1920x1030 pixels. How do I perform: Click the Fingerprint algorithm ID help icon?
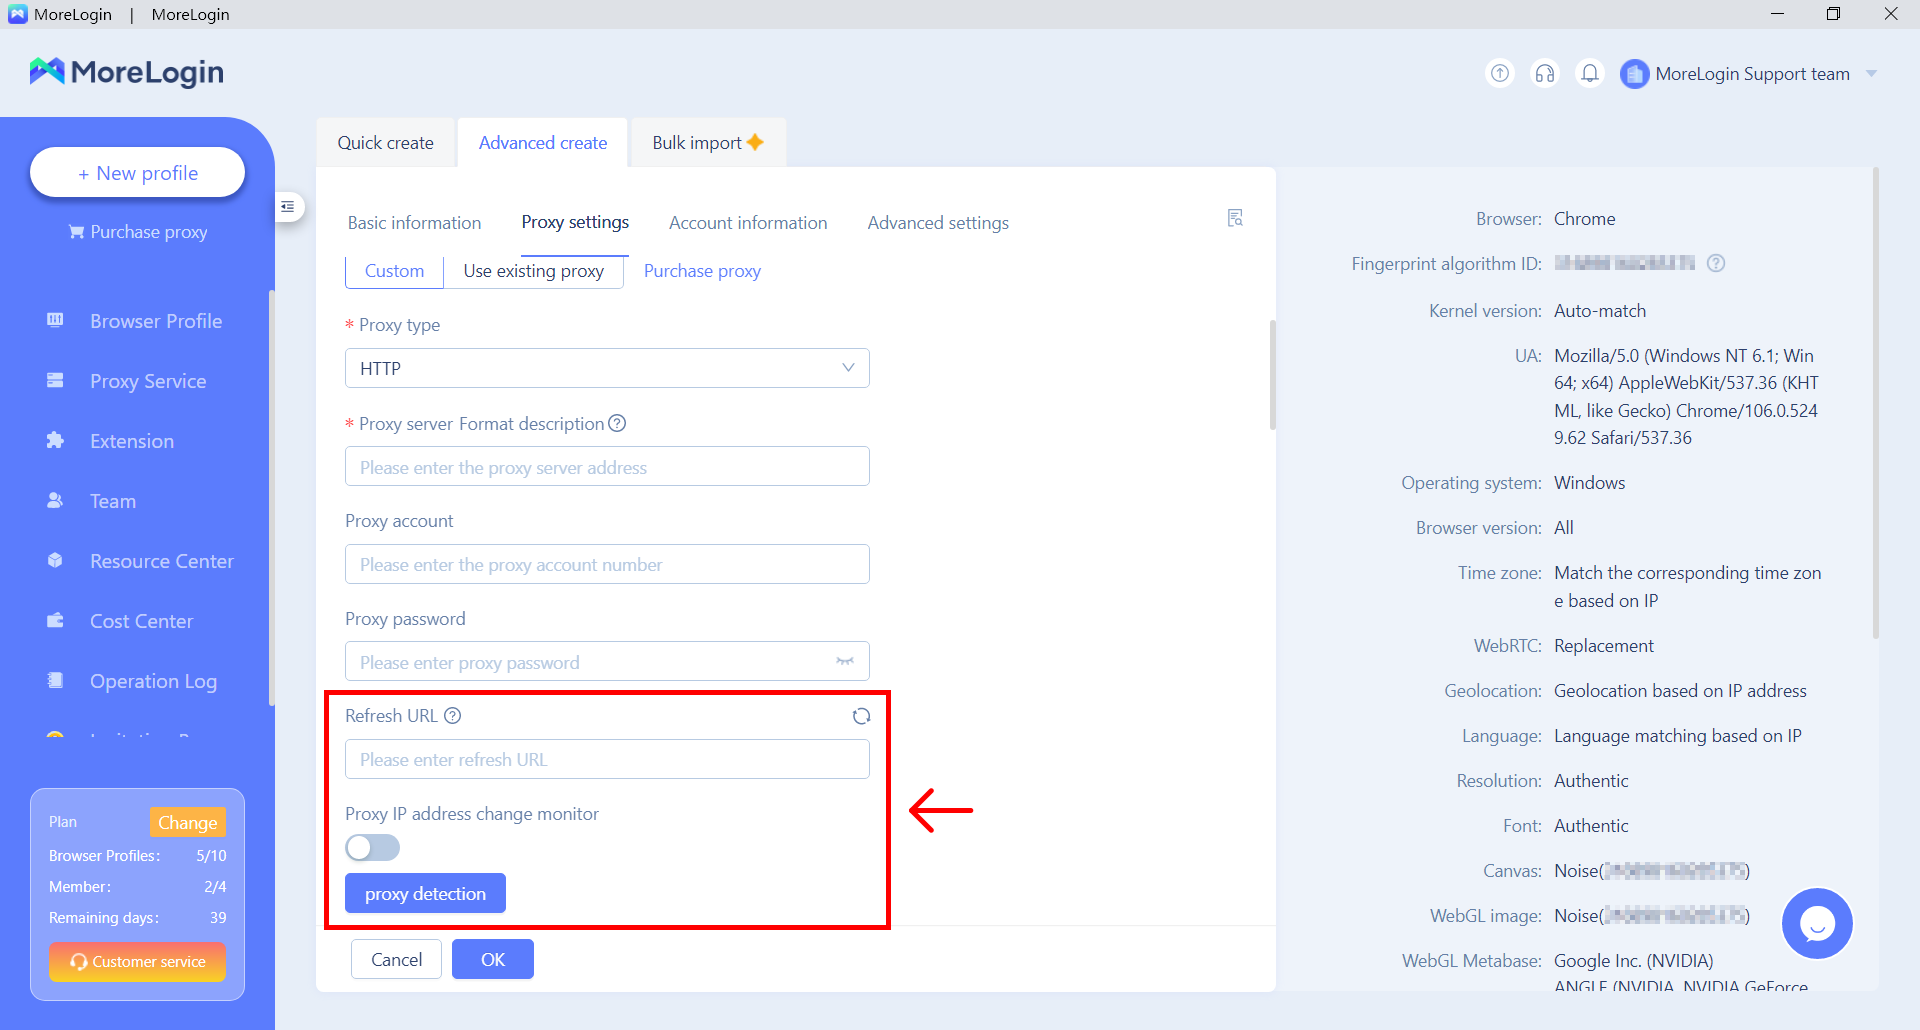pos(1716,263)
